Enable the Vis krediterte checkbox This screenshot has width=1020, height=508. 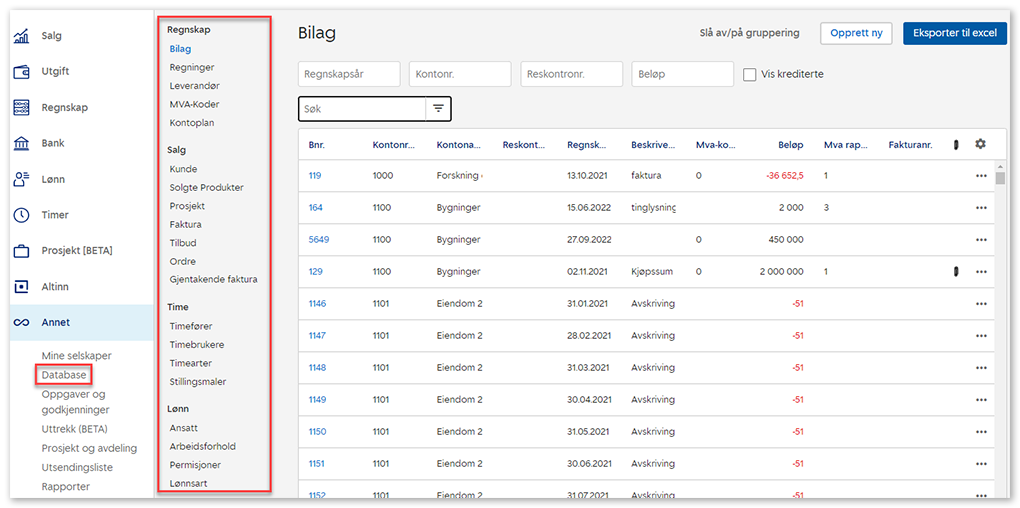pyautogui.click(x=750, y=74)
